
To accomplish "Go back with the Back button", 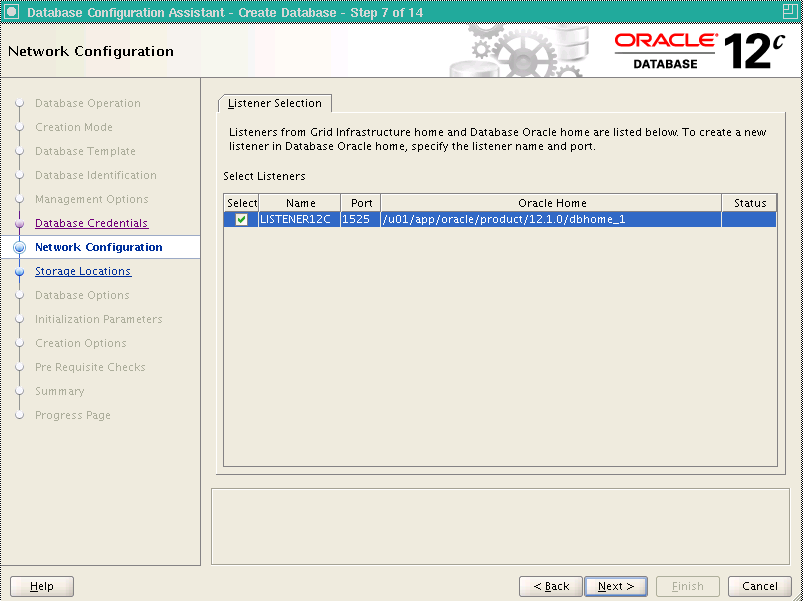I will 551,586.
